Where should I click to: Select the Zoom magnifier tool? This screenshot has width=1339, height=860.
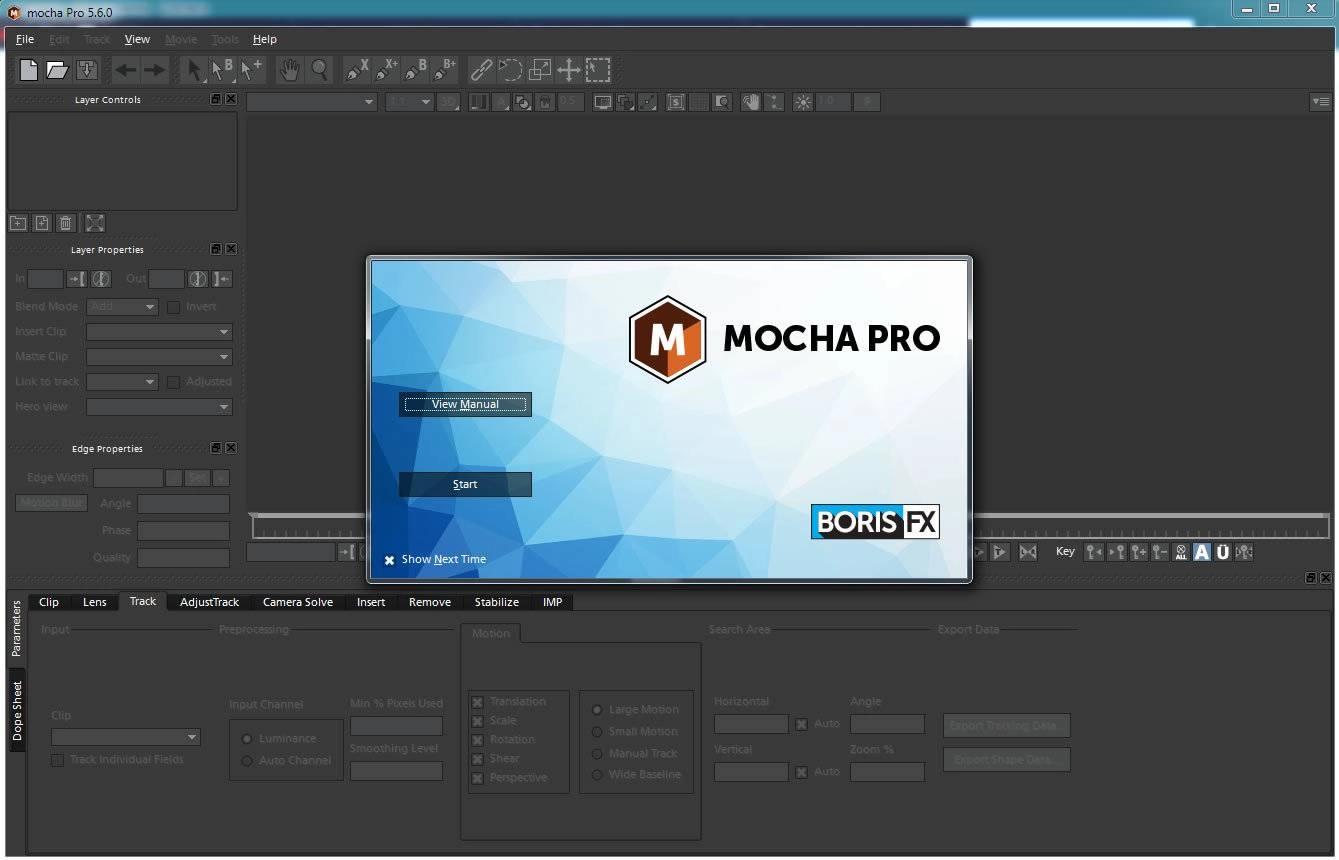click(x=319, y=70)
